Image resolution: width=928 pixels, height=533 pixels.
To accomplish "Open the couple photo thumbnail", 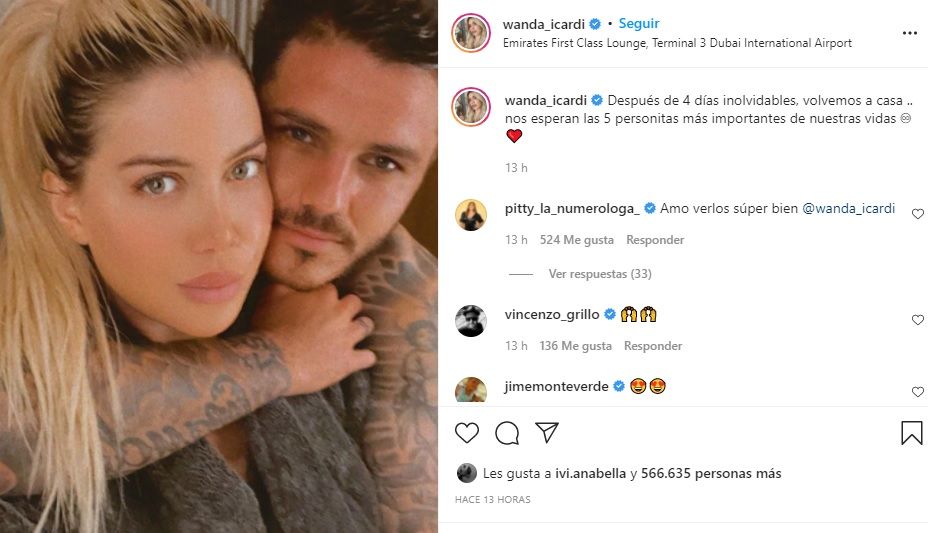I will (219, 266).
